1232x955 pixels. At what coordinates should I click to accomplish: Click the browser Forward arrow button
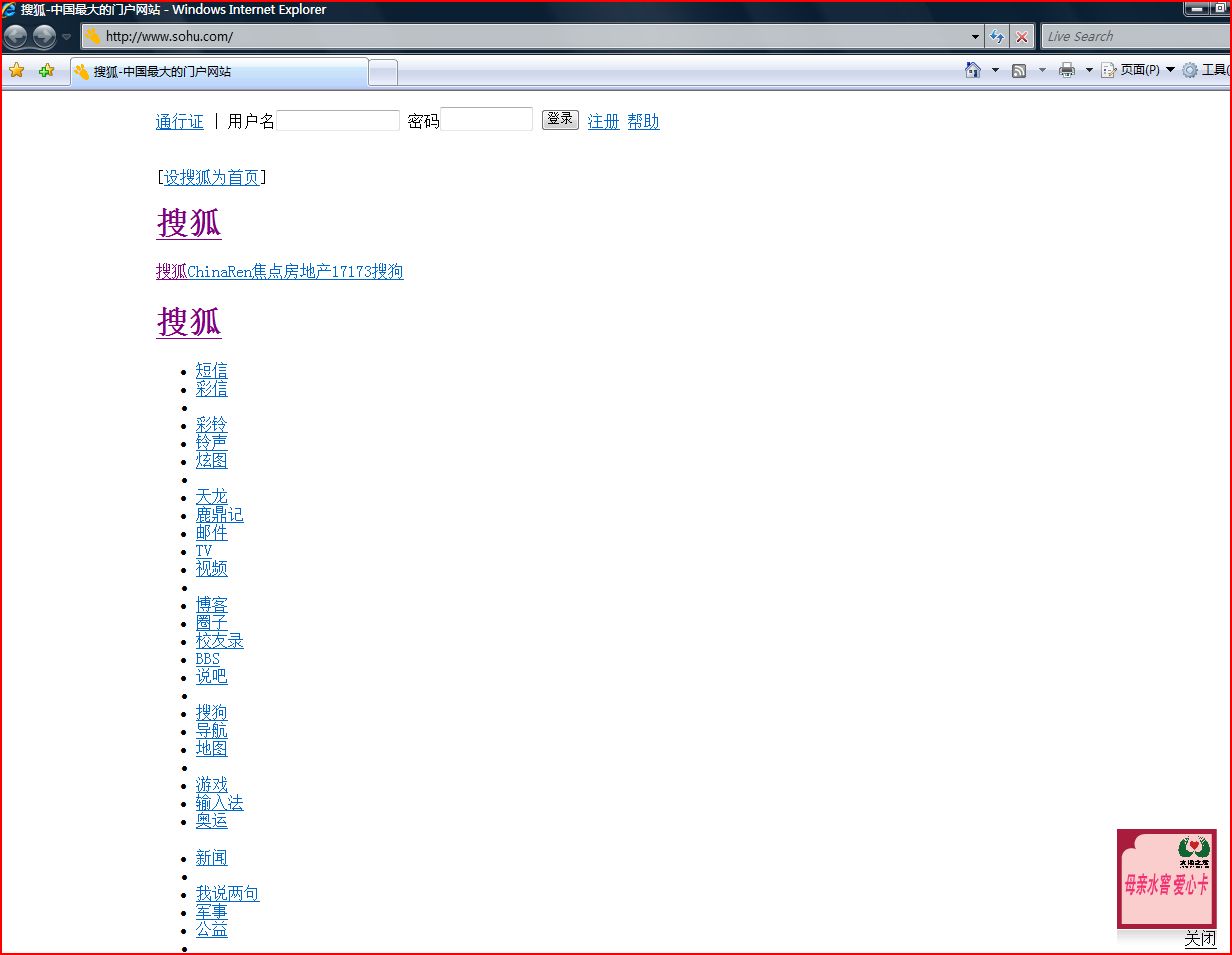[44, 37]
